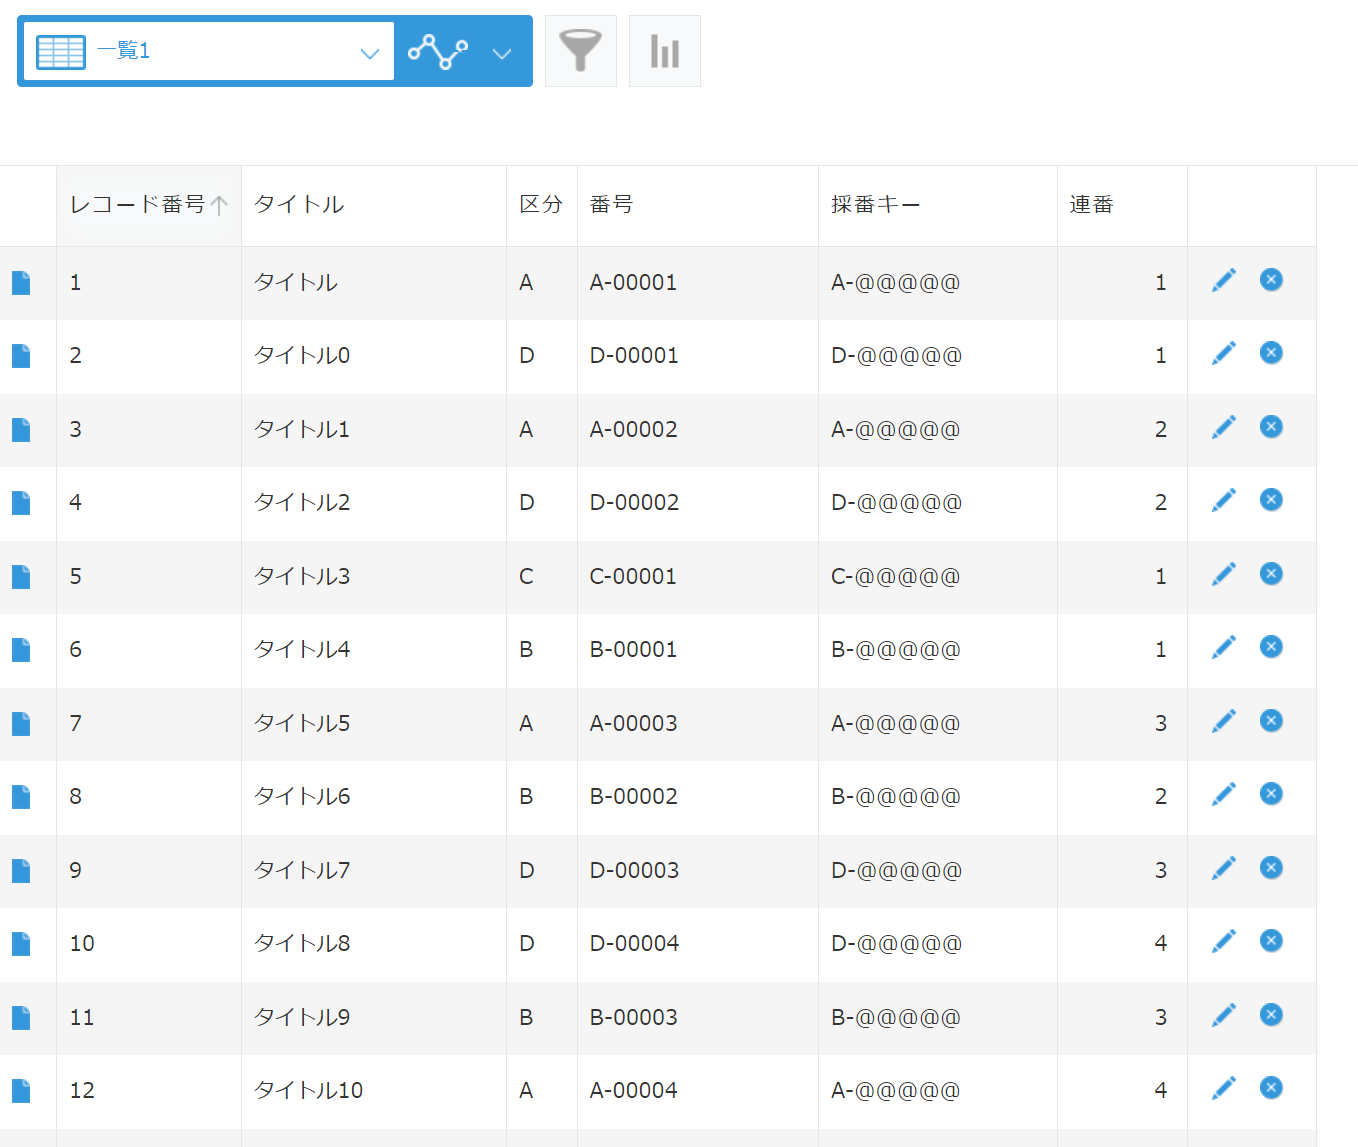Open the bar chart aggregate icon

tap(664, 51)
